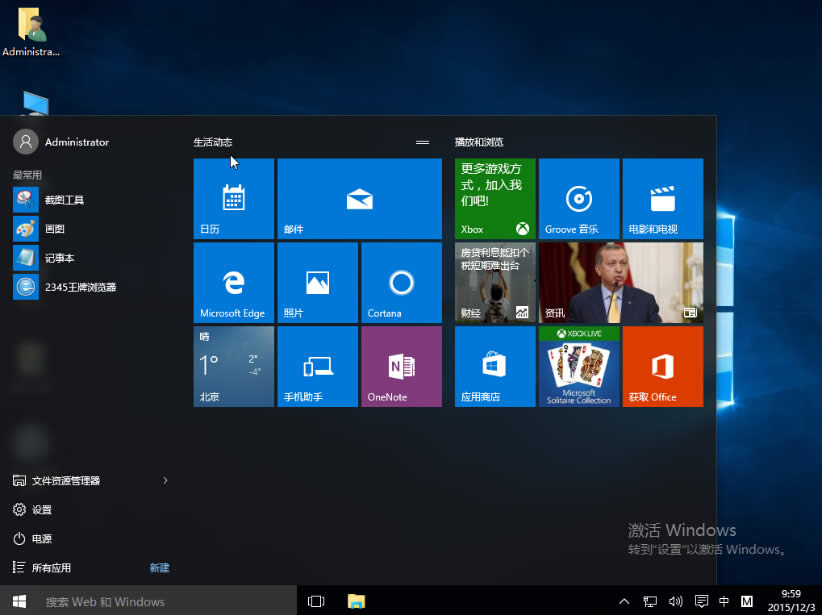The height and width of the screenshot is (615, 822).
Task: Click the 获取 Office tile
Action: pyautogui.click(x=662, y=366)
